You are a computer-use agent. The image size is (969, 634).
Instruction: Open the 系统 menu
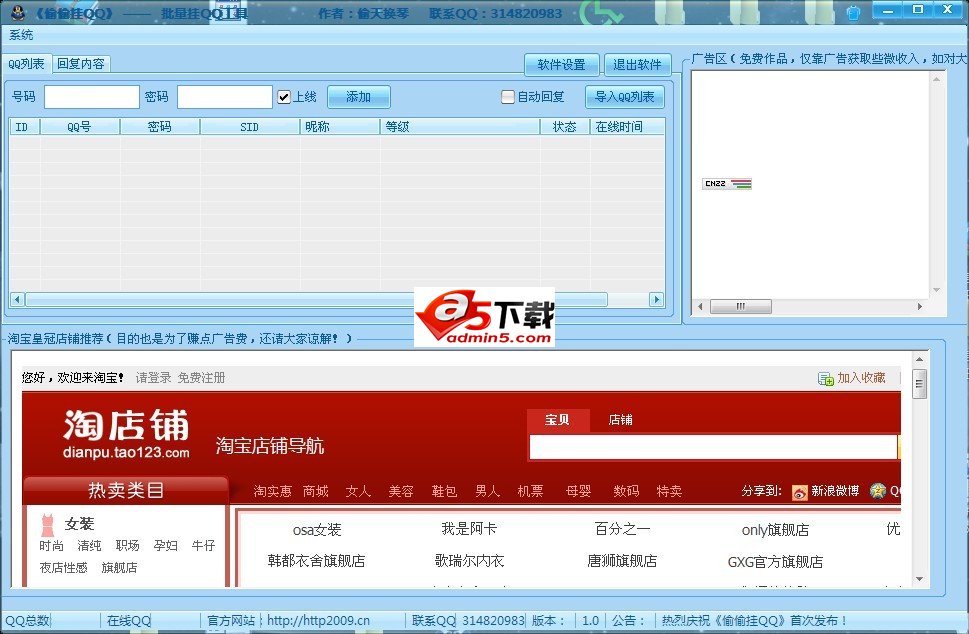[21, 35]
